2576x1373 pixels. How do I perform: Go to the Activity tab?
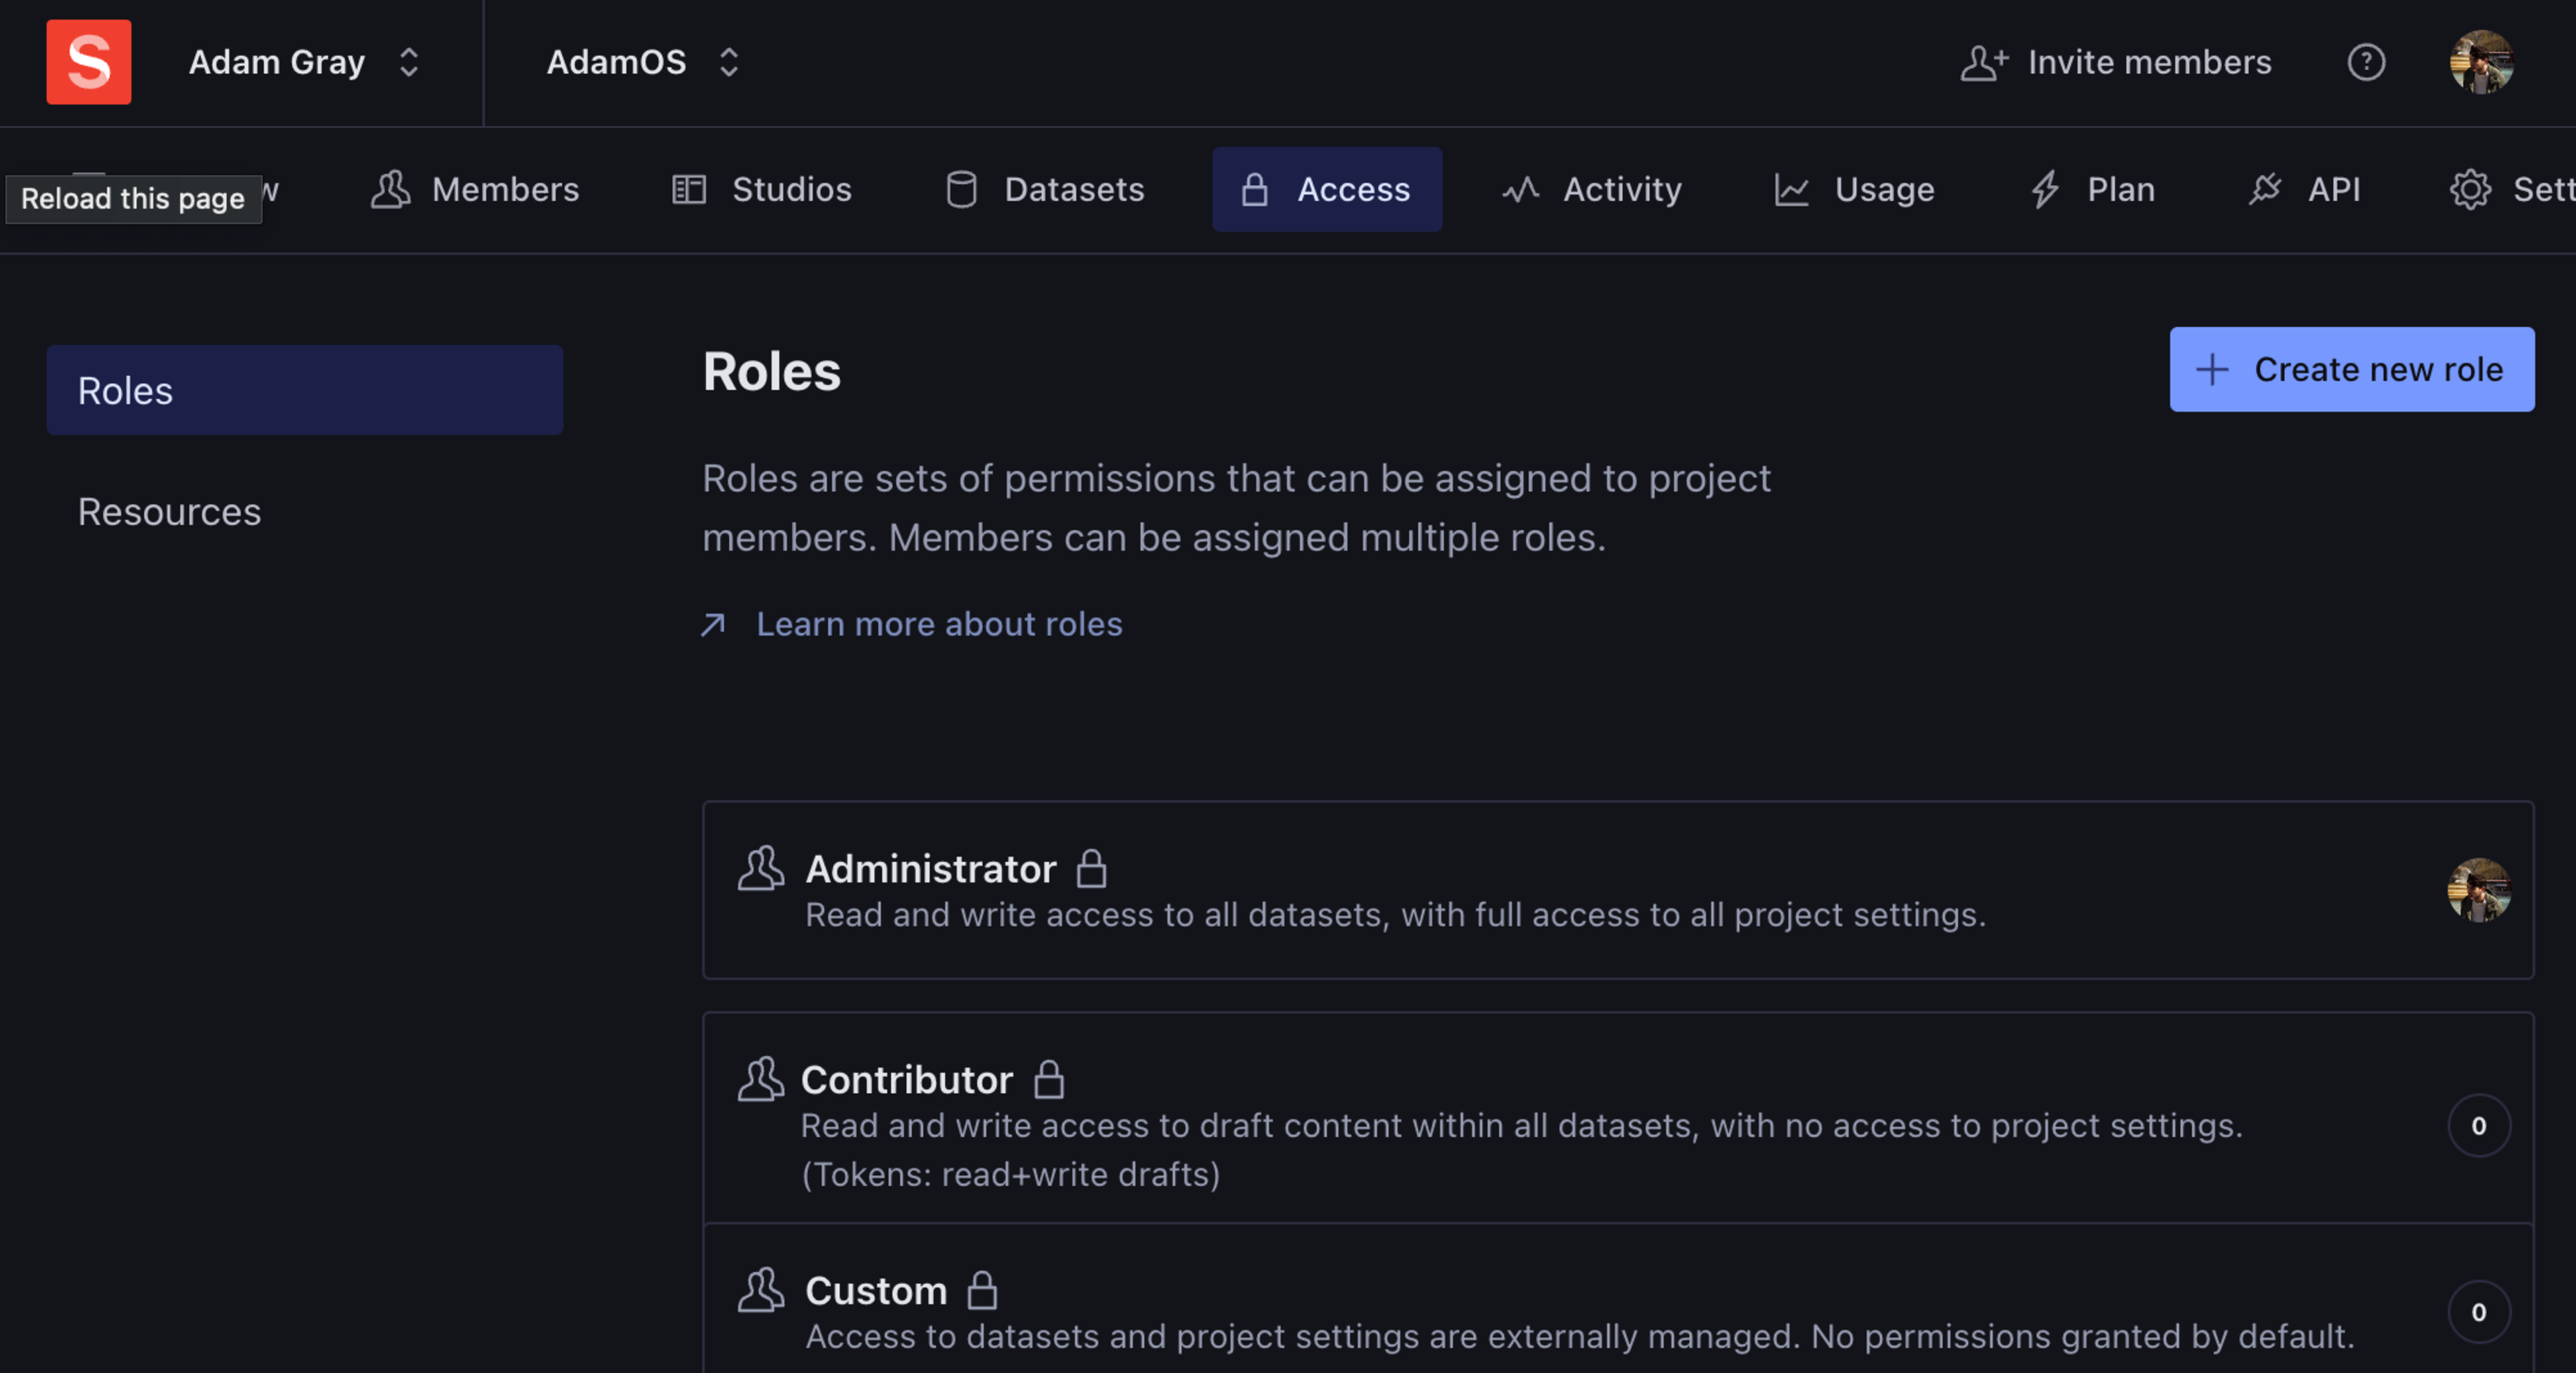pos(1592,189)
